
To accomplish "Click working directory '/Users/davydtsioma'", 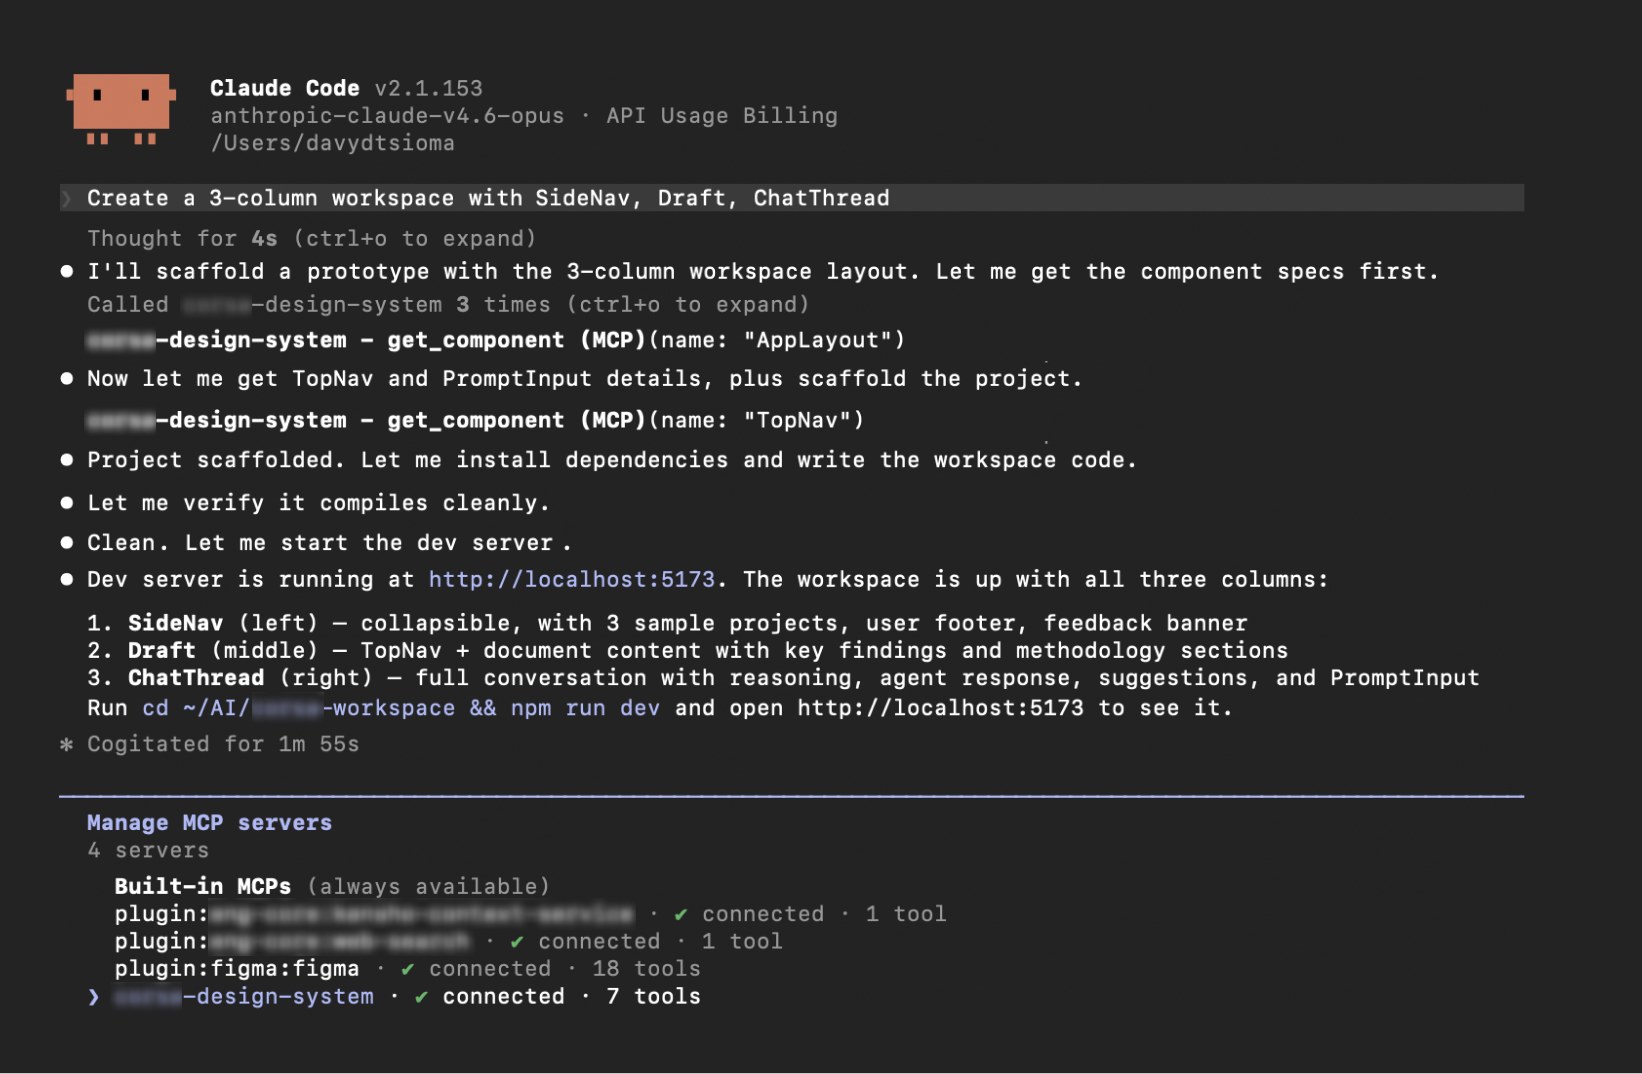I will [x=332, y=143].
